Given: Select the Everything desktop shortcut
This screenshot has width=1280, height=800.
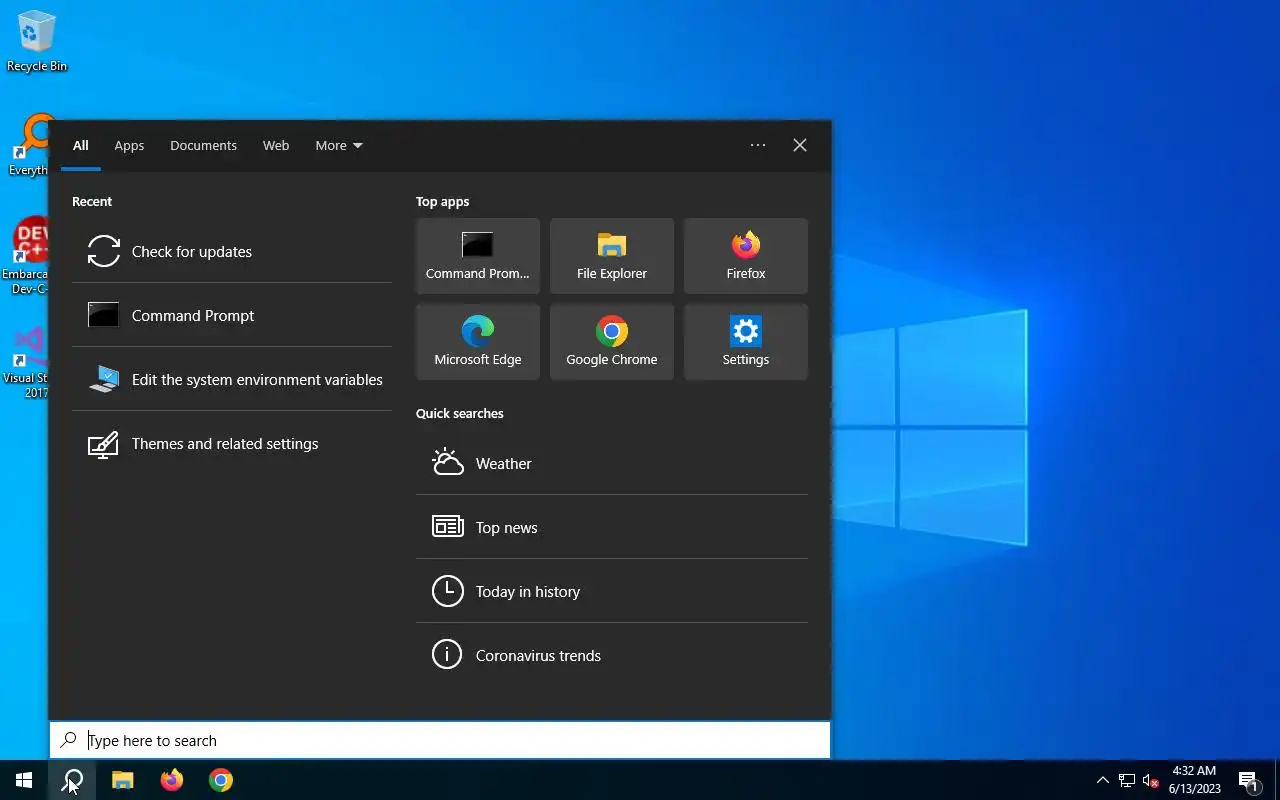Looking at the screenshot, I should [28, 146].
